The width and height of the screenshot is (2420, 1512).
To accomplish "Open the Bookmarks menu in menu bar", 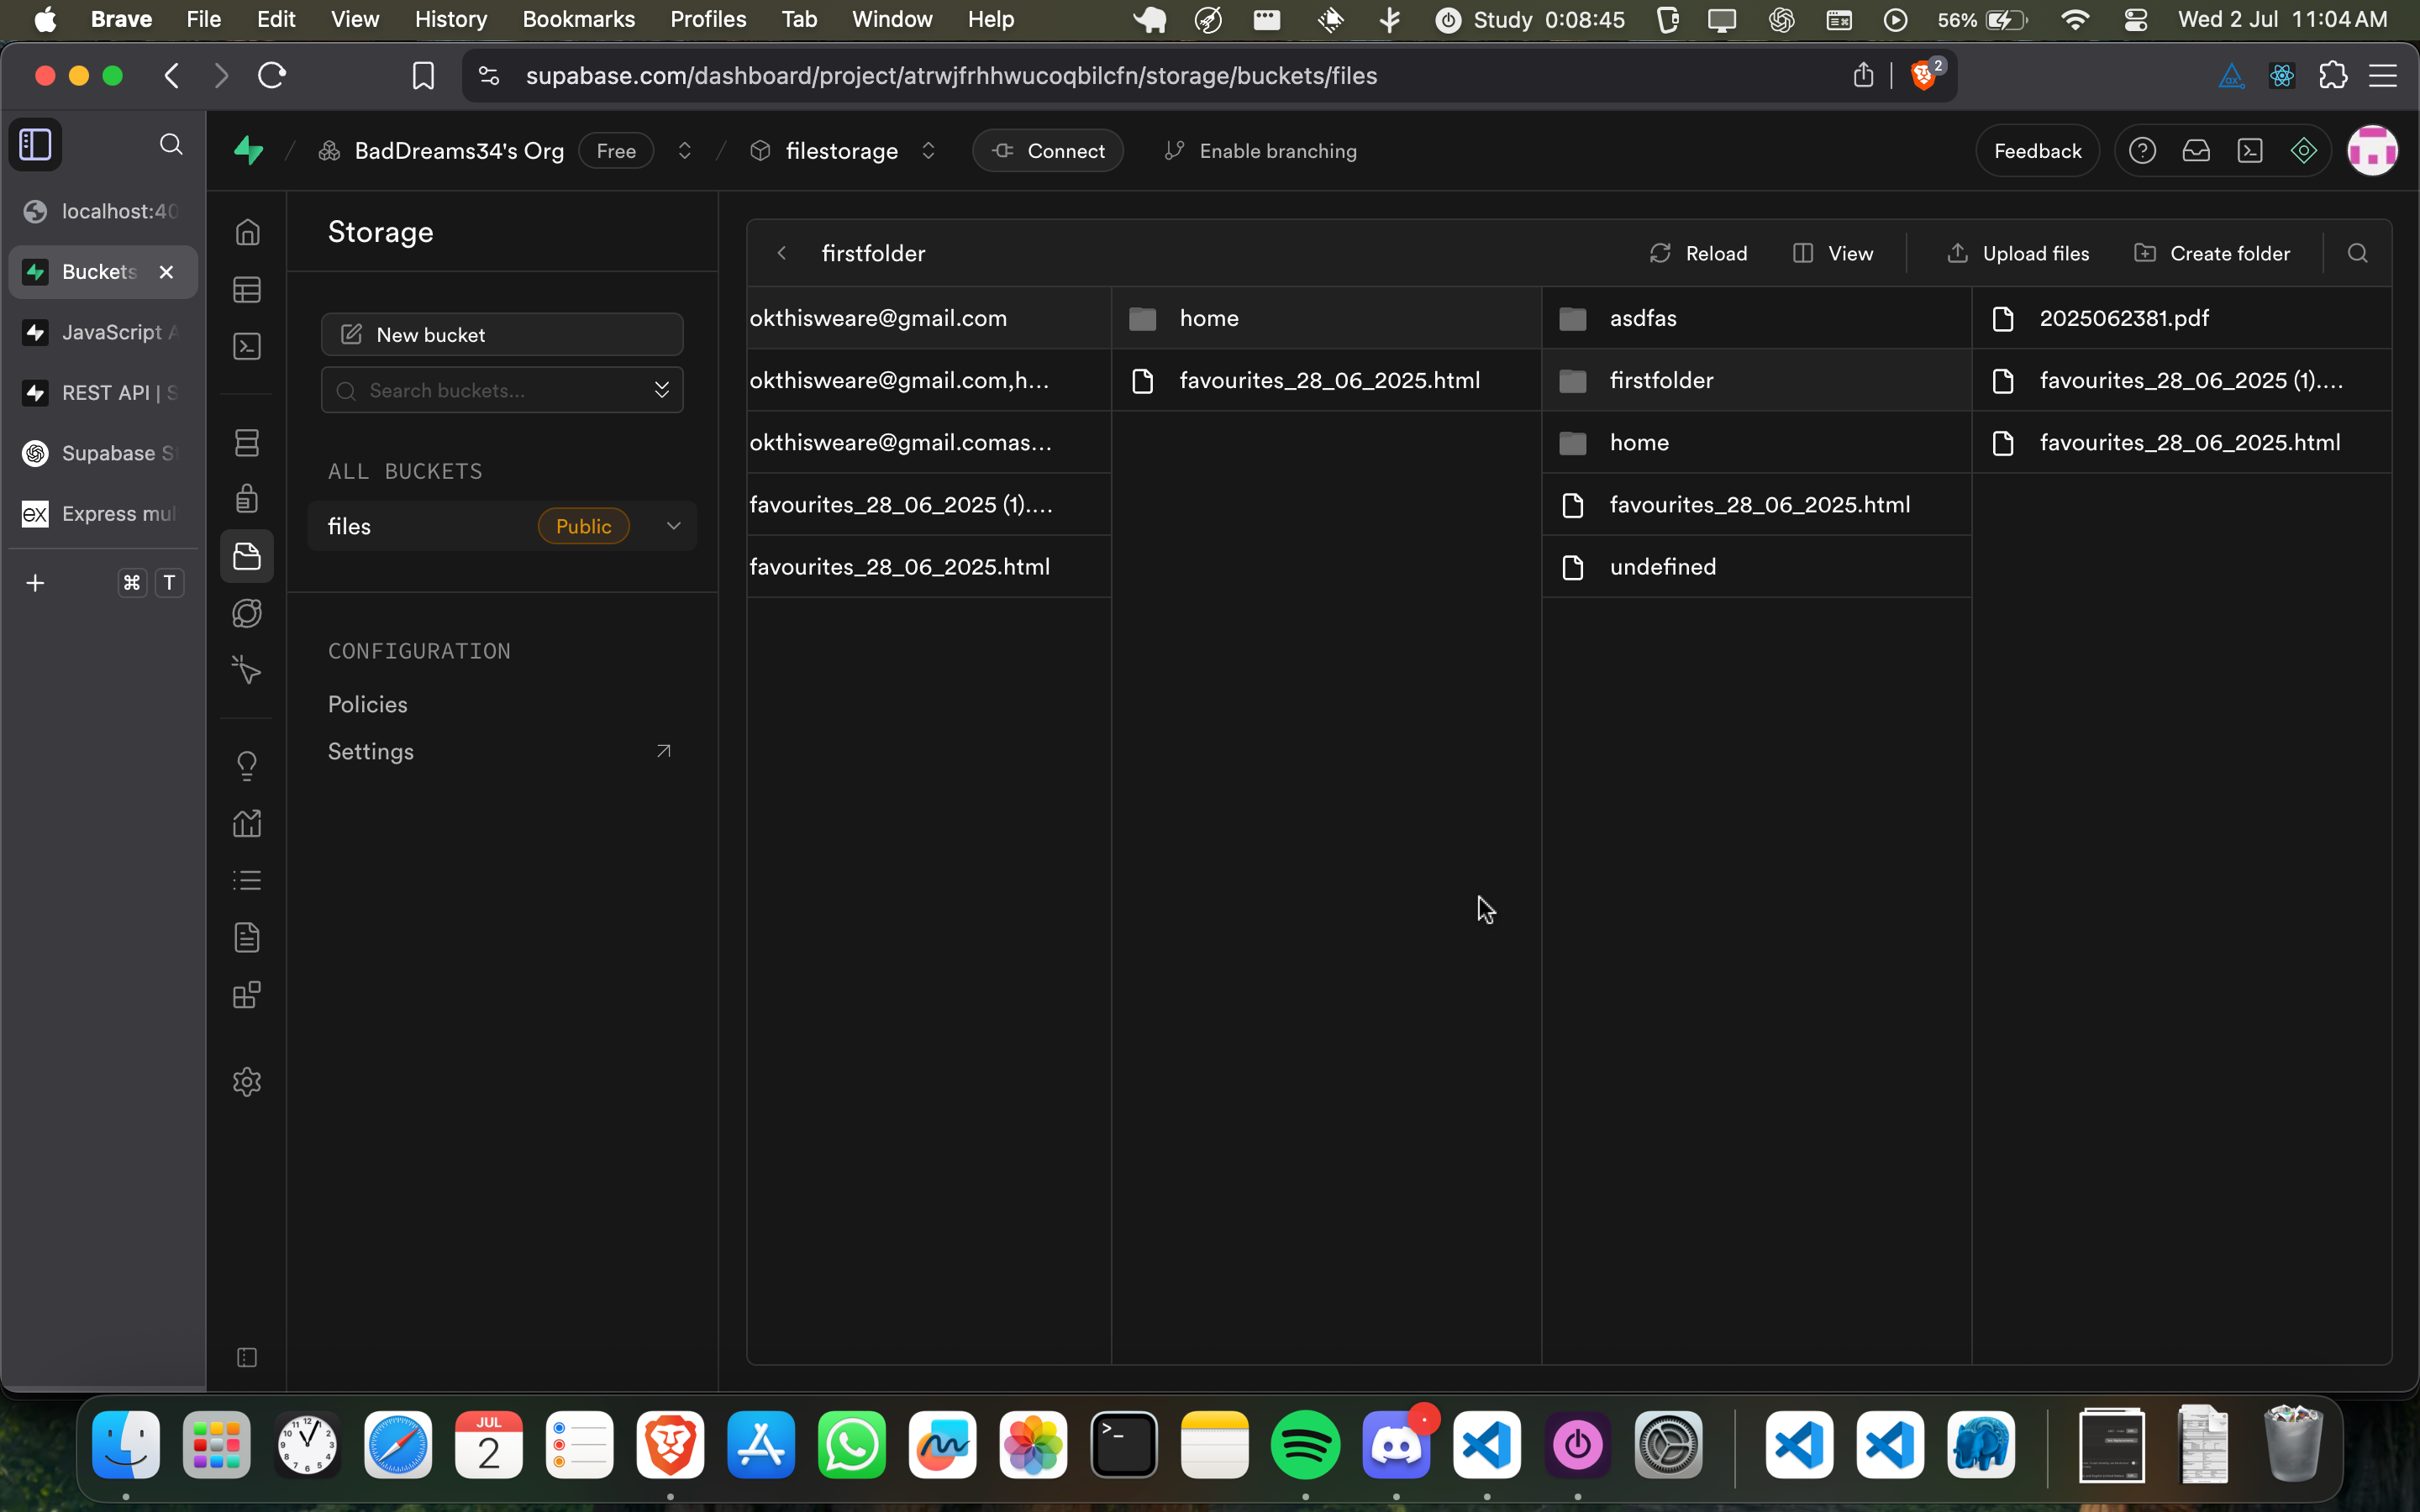I will (578, 19).
